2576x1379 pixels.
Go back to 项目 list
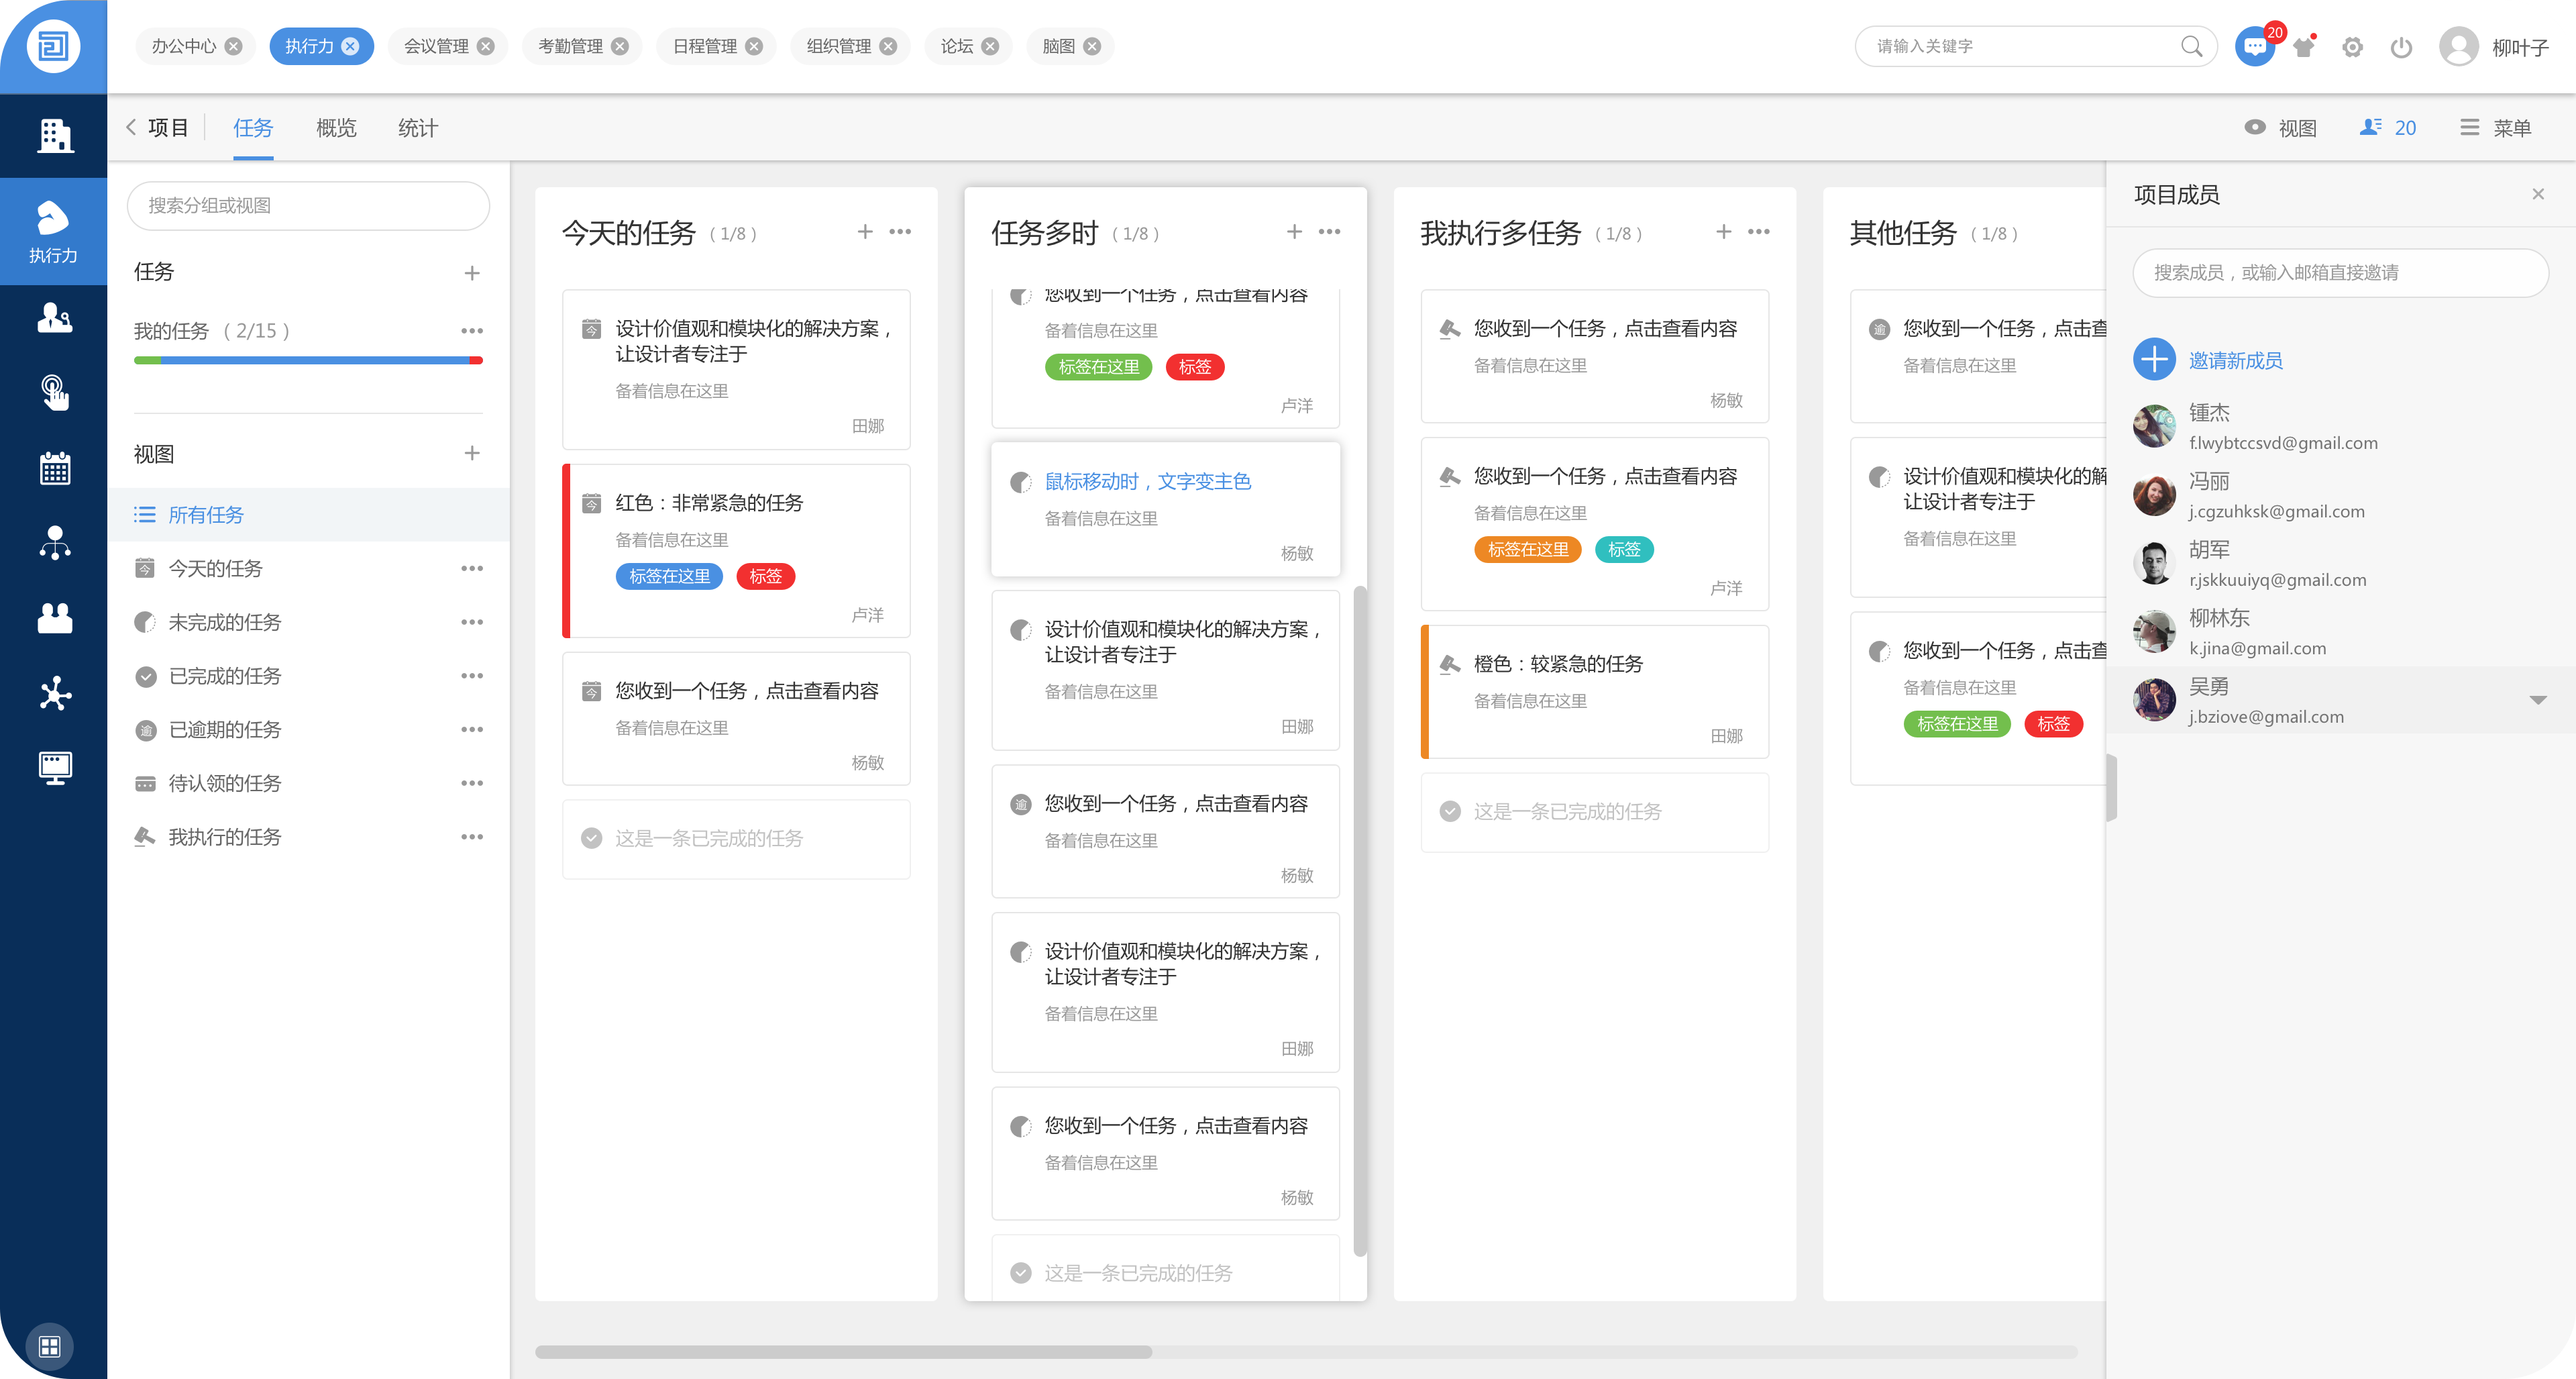click(x=157, y=128)
